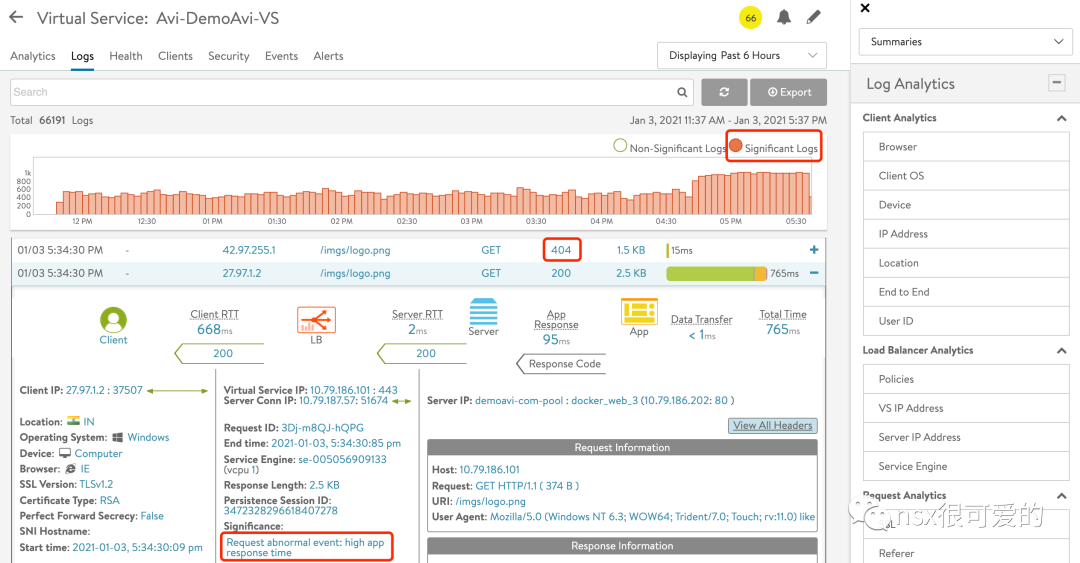1080x563 pixels.
Task: Click high app response time significance text
Action: (x=305, y=547)
